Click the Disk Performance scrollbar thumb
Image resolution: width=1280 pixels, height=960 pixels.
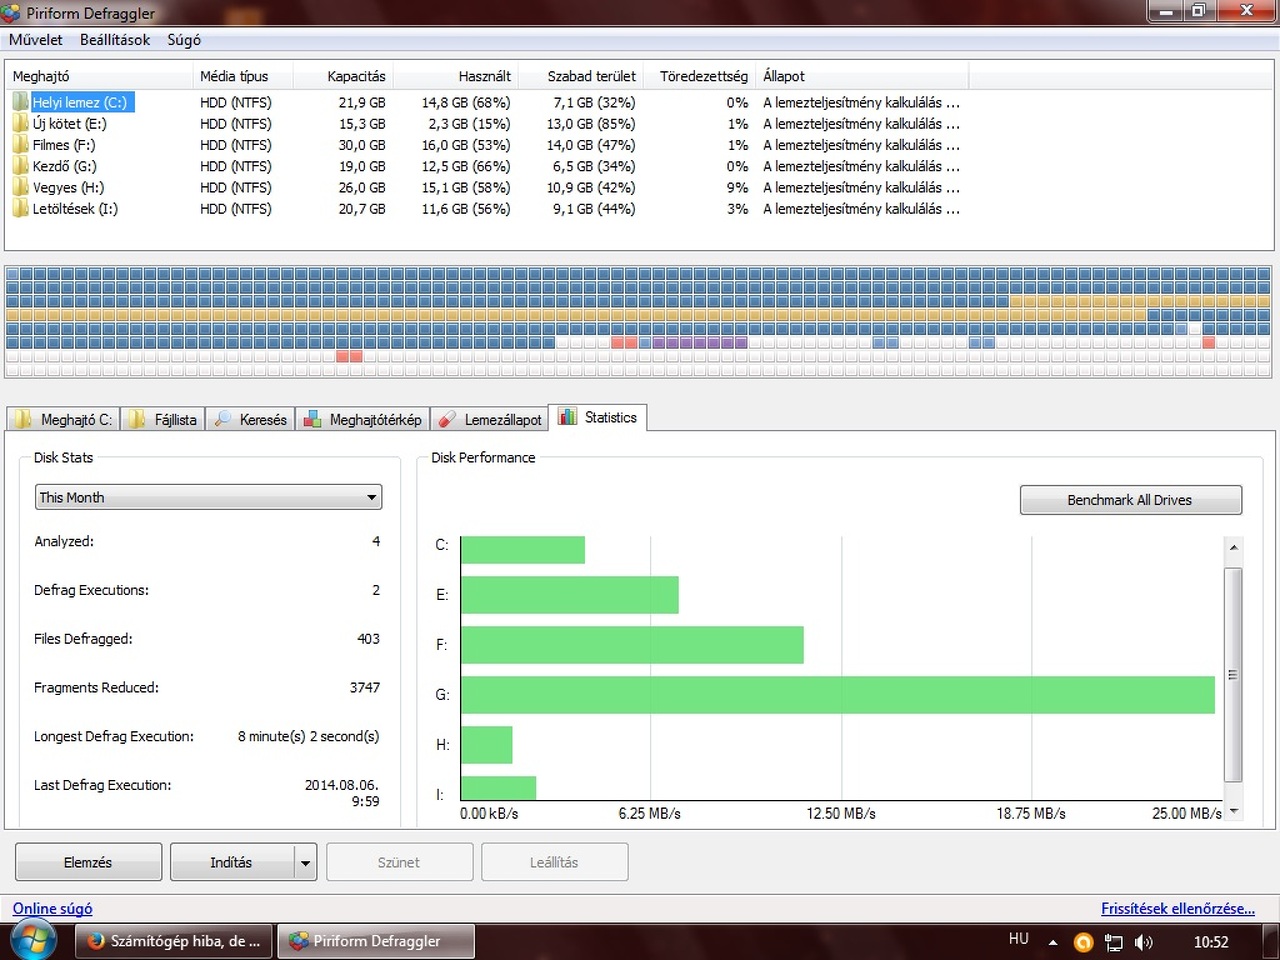click(1233, 675)
